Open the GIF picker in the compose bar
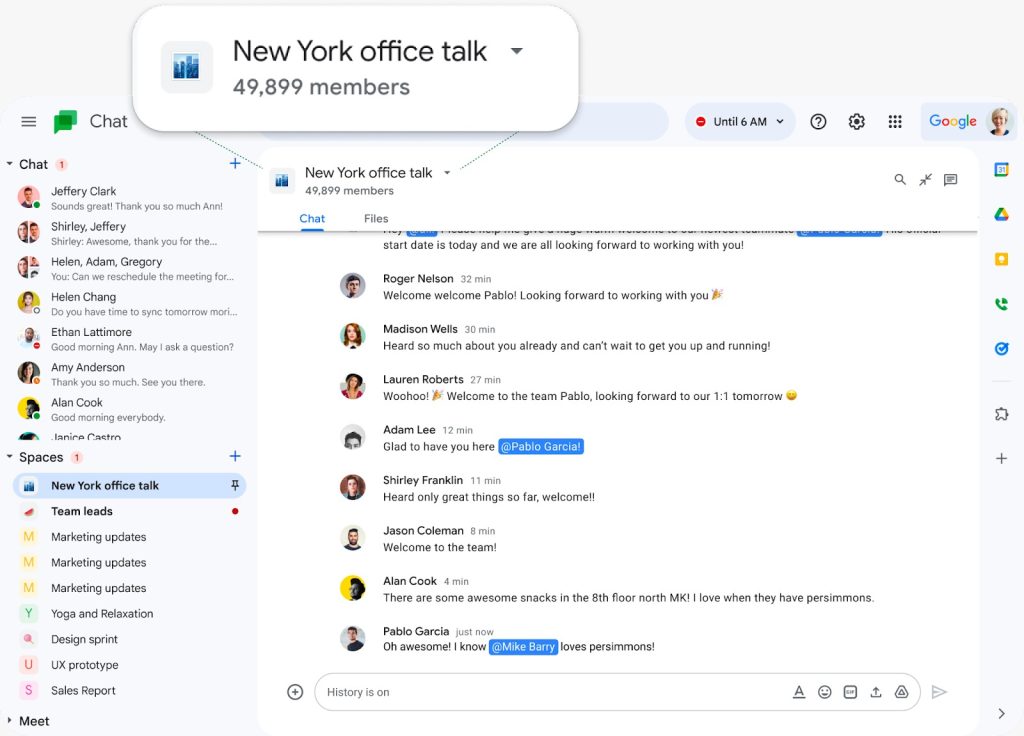Viewport: 1024px width, 736px height. (850, 691)
